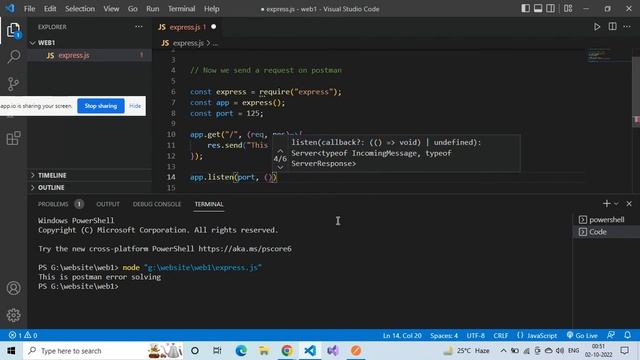Open the Help menu
This screenshot has width=640, height=360.
[211, 9]
